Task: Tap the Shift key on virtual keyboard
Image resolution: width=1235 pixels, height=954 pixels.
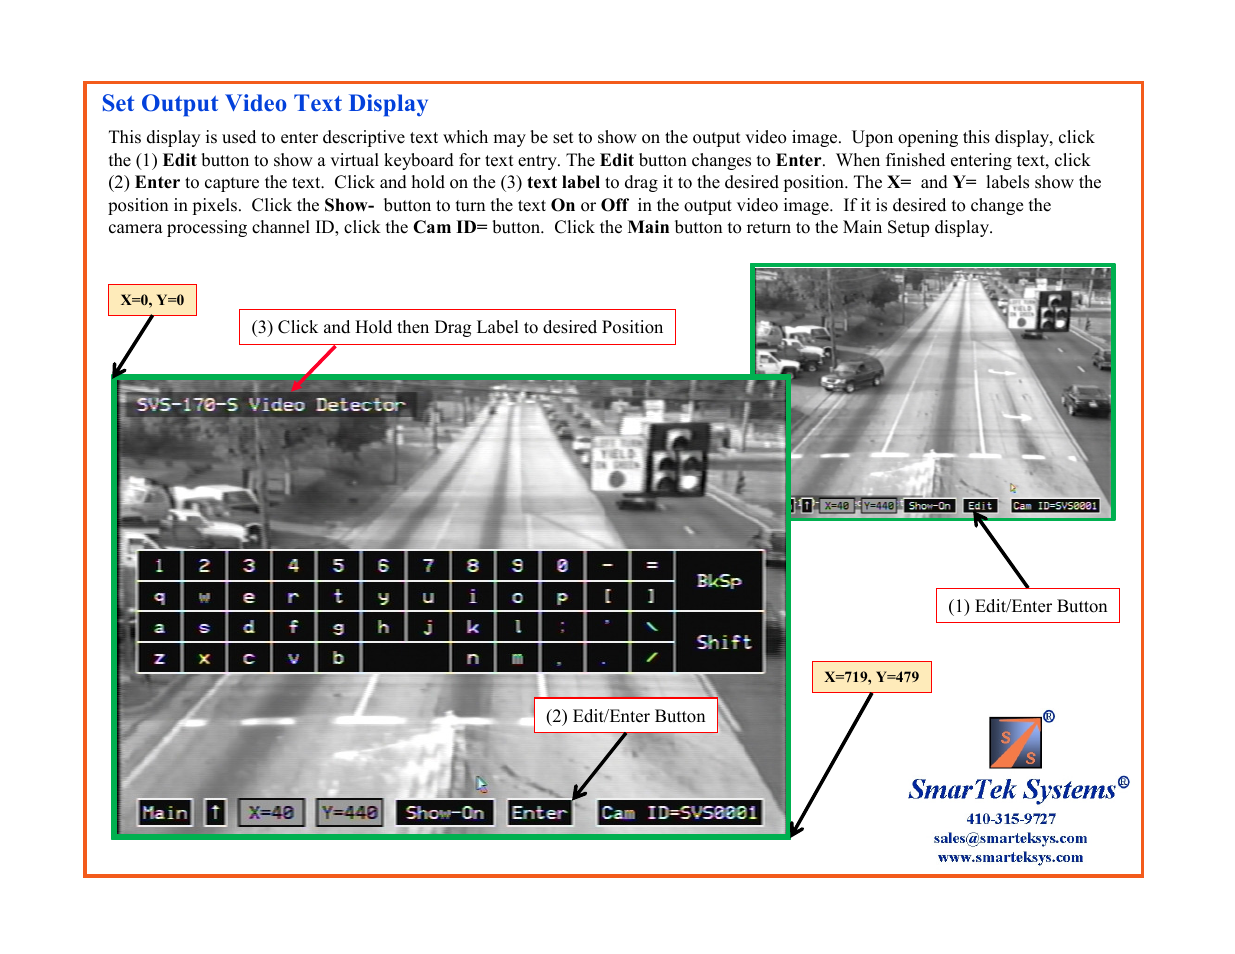Action: [719, 642]
